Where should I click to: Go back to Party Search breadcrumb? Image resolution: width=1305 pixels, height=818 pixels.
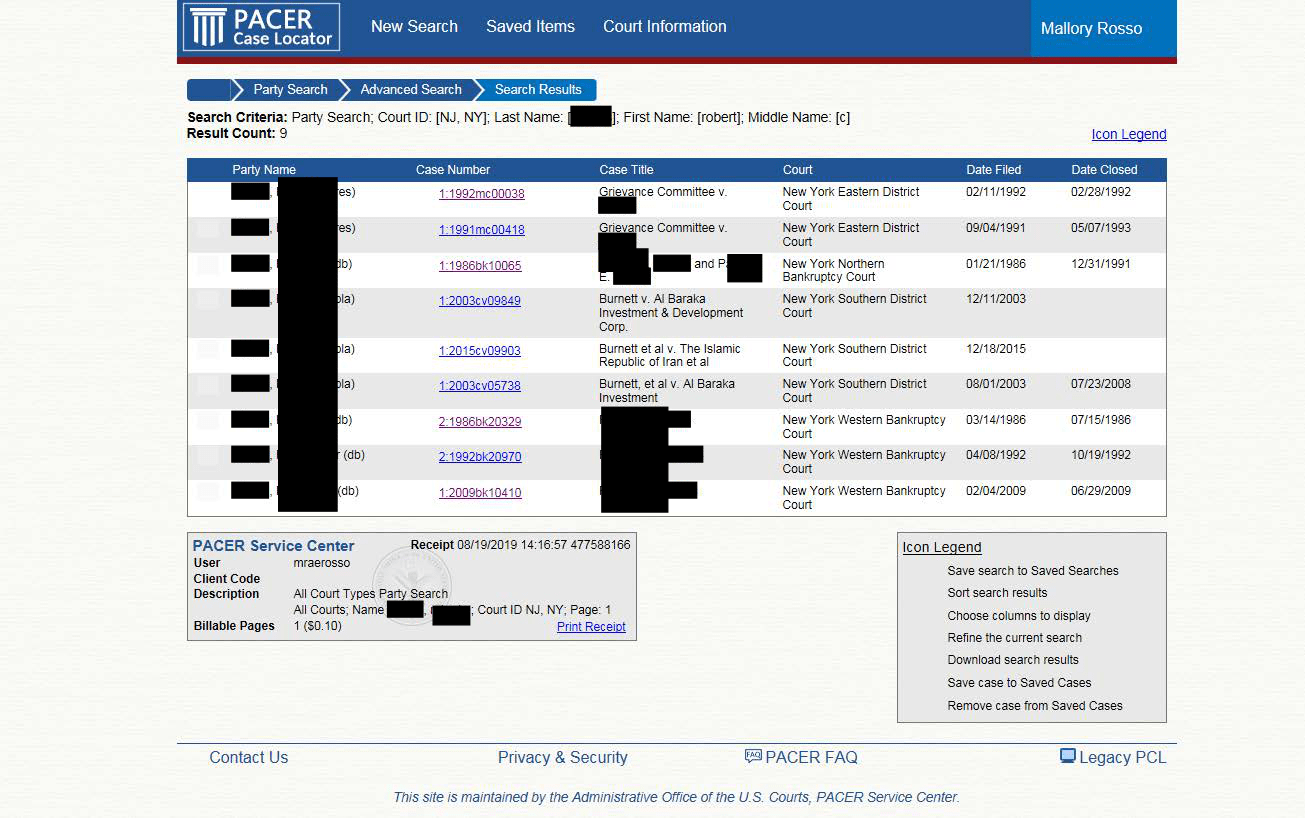point(290,90)
